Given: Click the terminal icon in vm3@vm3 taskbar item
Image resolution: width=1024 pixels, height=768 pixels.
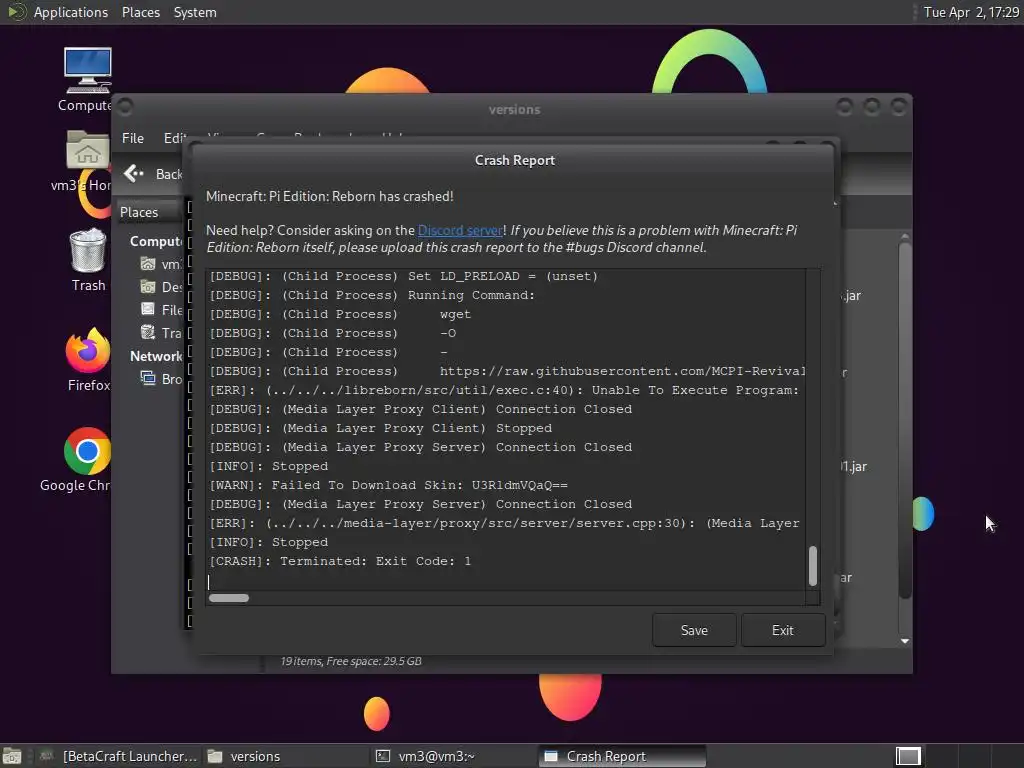Looking at the screenshot, I should (383, 756).
